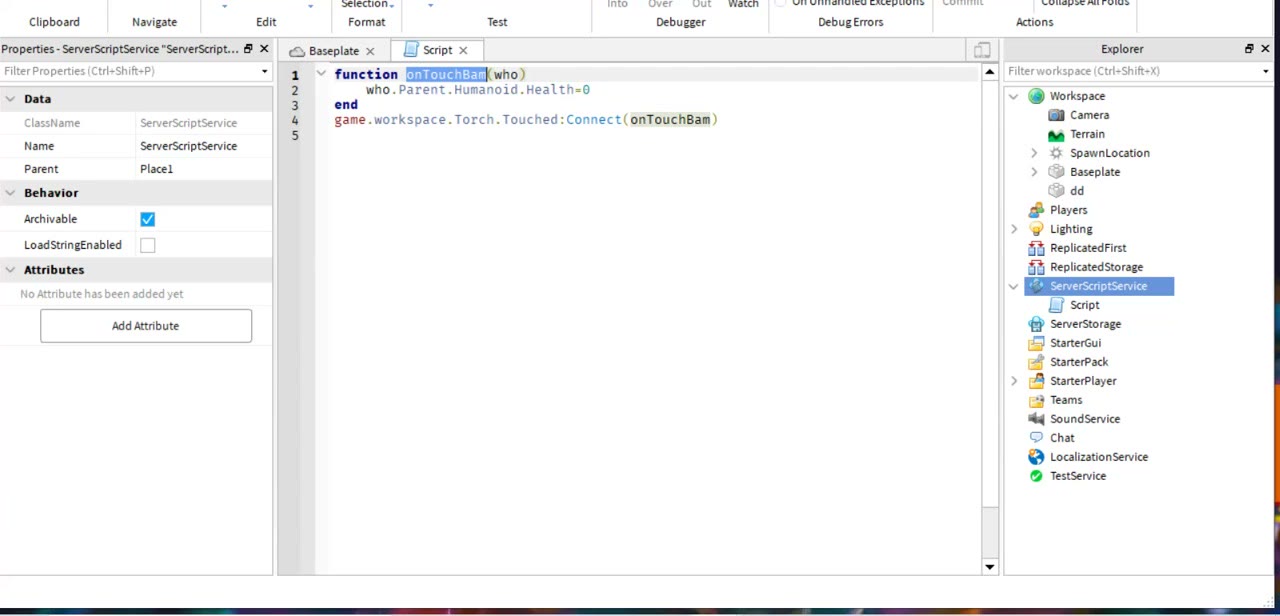This screenshot has height=616, width=1280.
Task: Collapse the Attributes section
Action: coord(10,270)
